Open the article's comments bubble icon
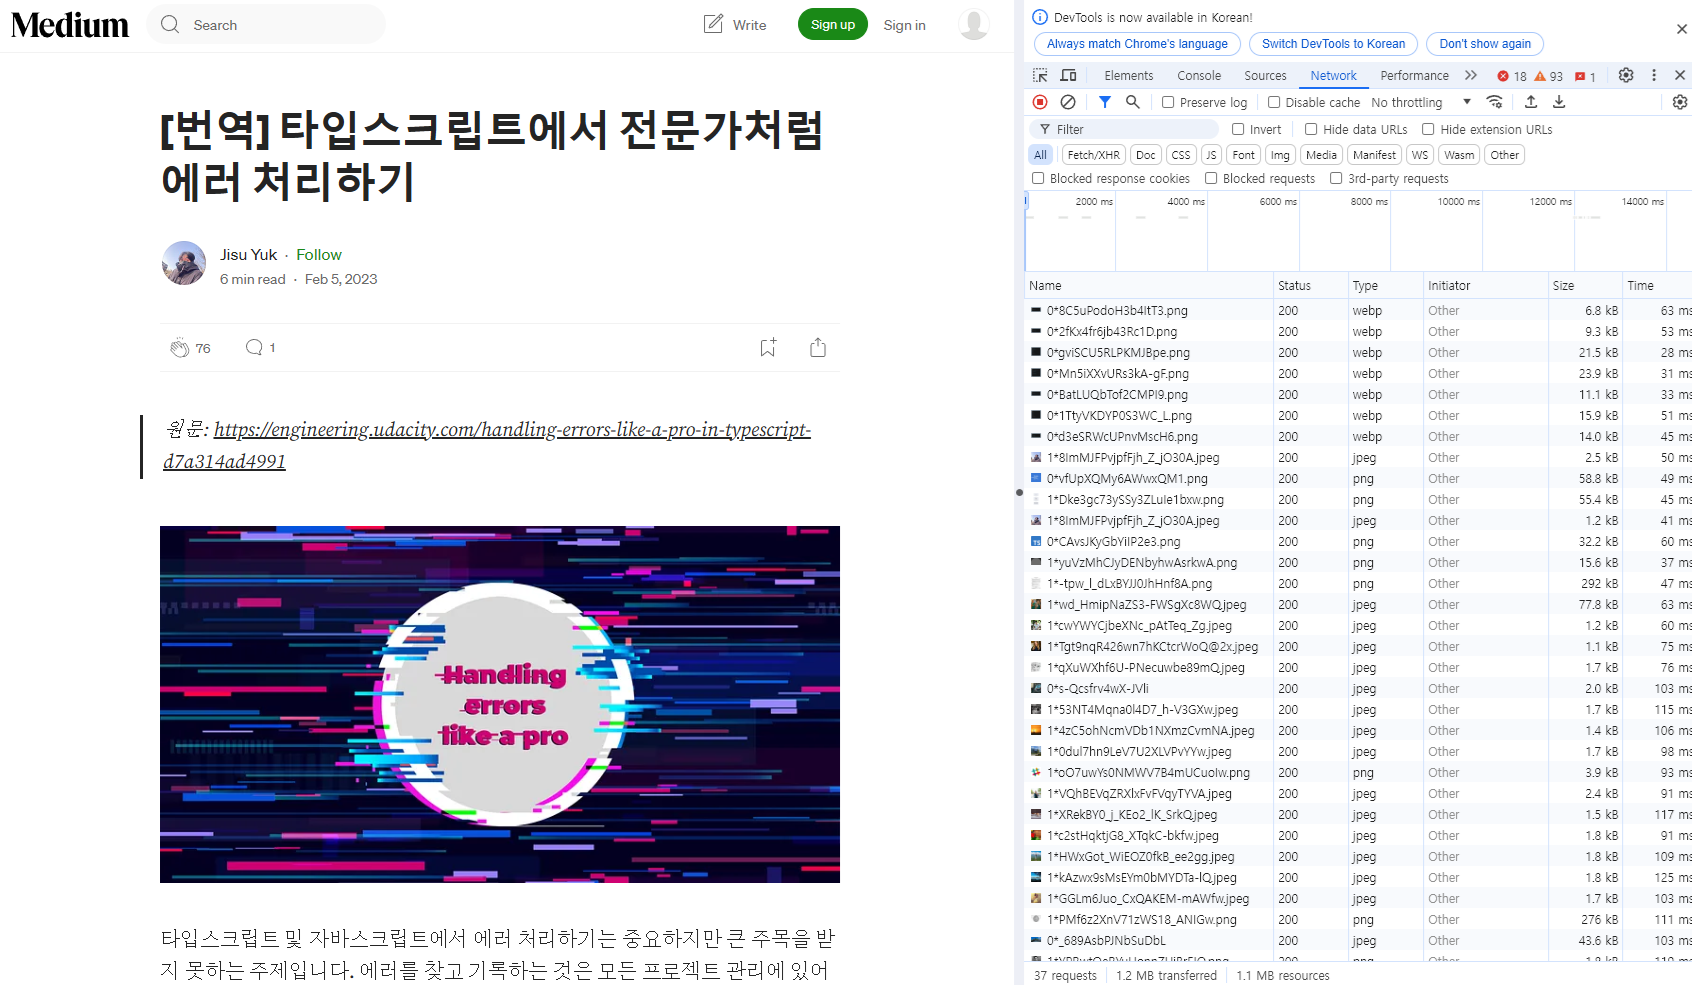1692x985 pixels. [254, 347]
